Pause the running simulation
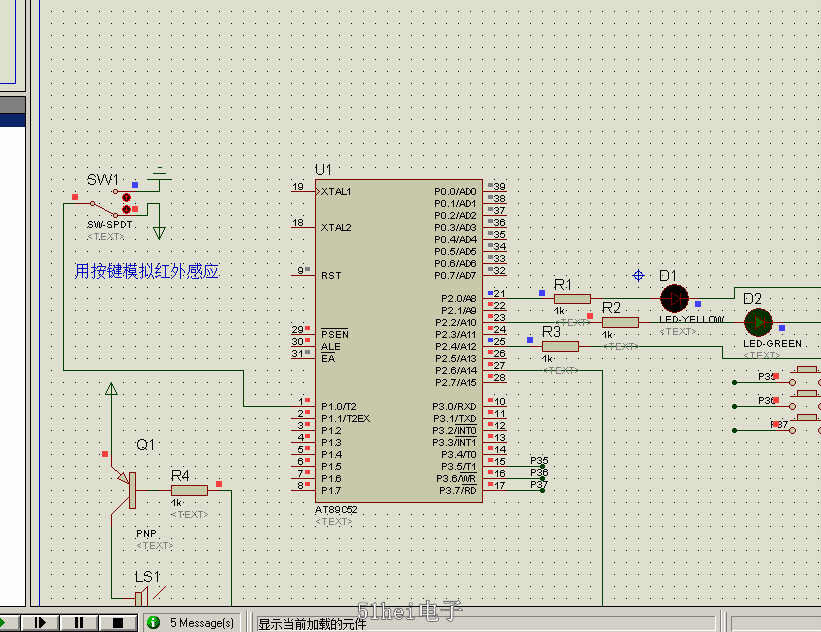This screenshot has height=632, width=821. tap(79, 623)
